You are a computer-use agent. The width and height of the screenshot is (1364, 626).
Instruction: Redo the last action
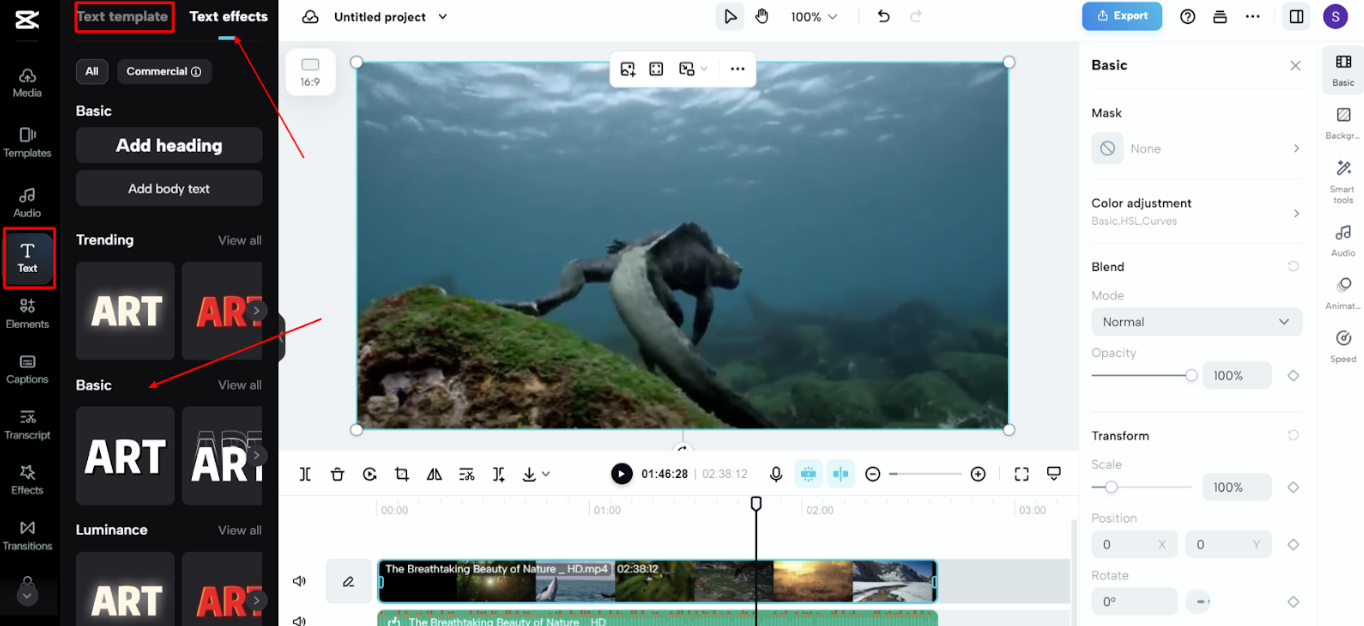pyautogui.click(x=916, y=17)
